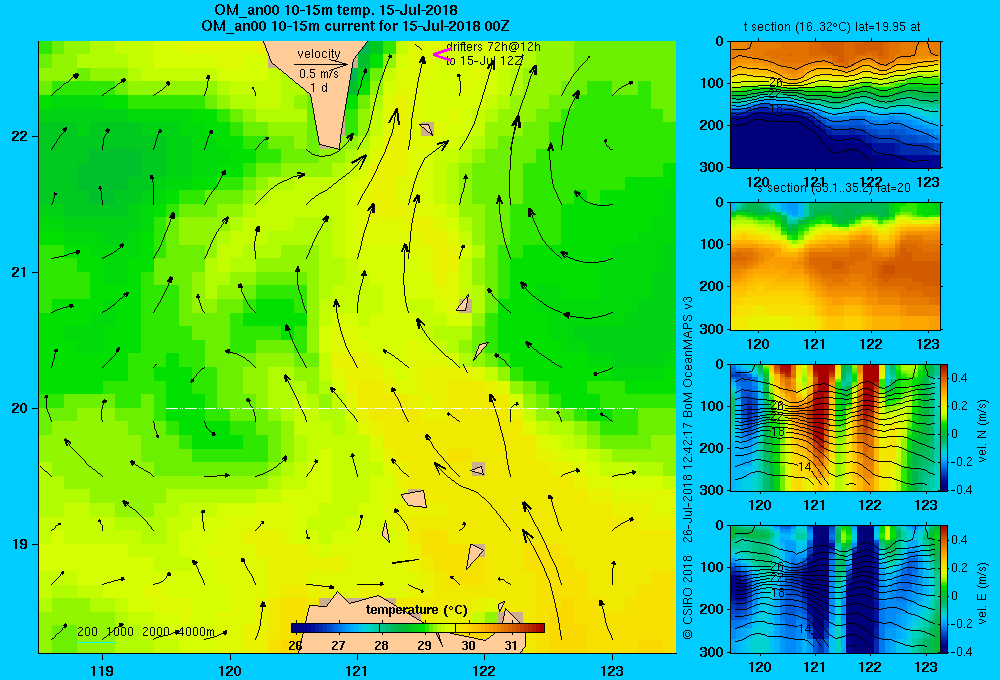
Task: Select the 'vel. N (m/s)' axis label
Action: coord(982,431)
